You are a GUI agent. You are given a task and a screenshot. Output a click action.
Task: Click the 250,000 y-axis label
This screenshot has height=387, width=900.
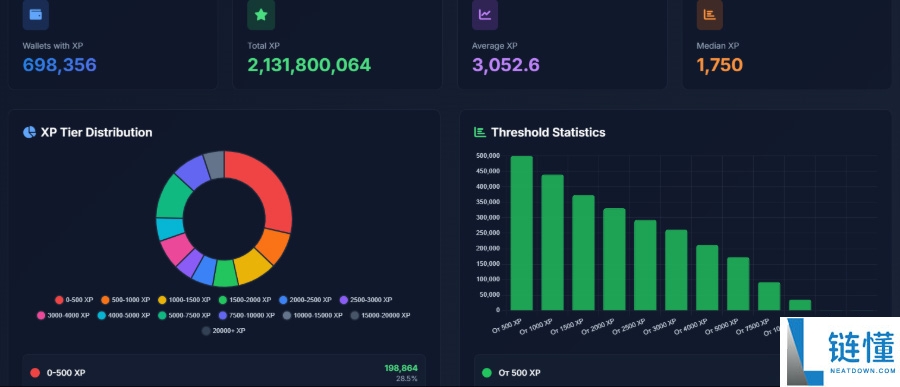[488, 233]
